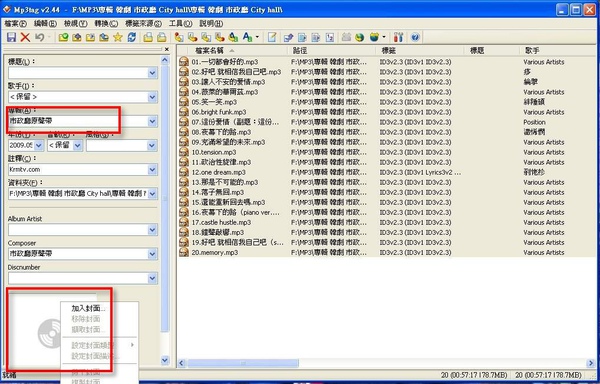Click the file list horizontal scrollbar thumb
Screen dimensions: 600x384
point(243,363)
